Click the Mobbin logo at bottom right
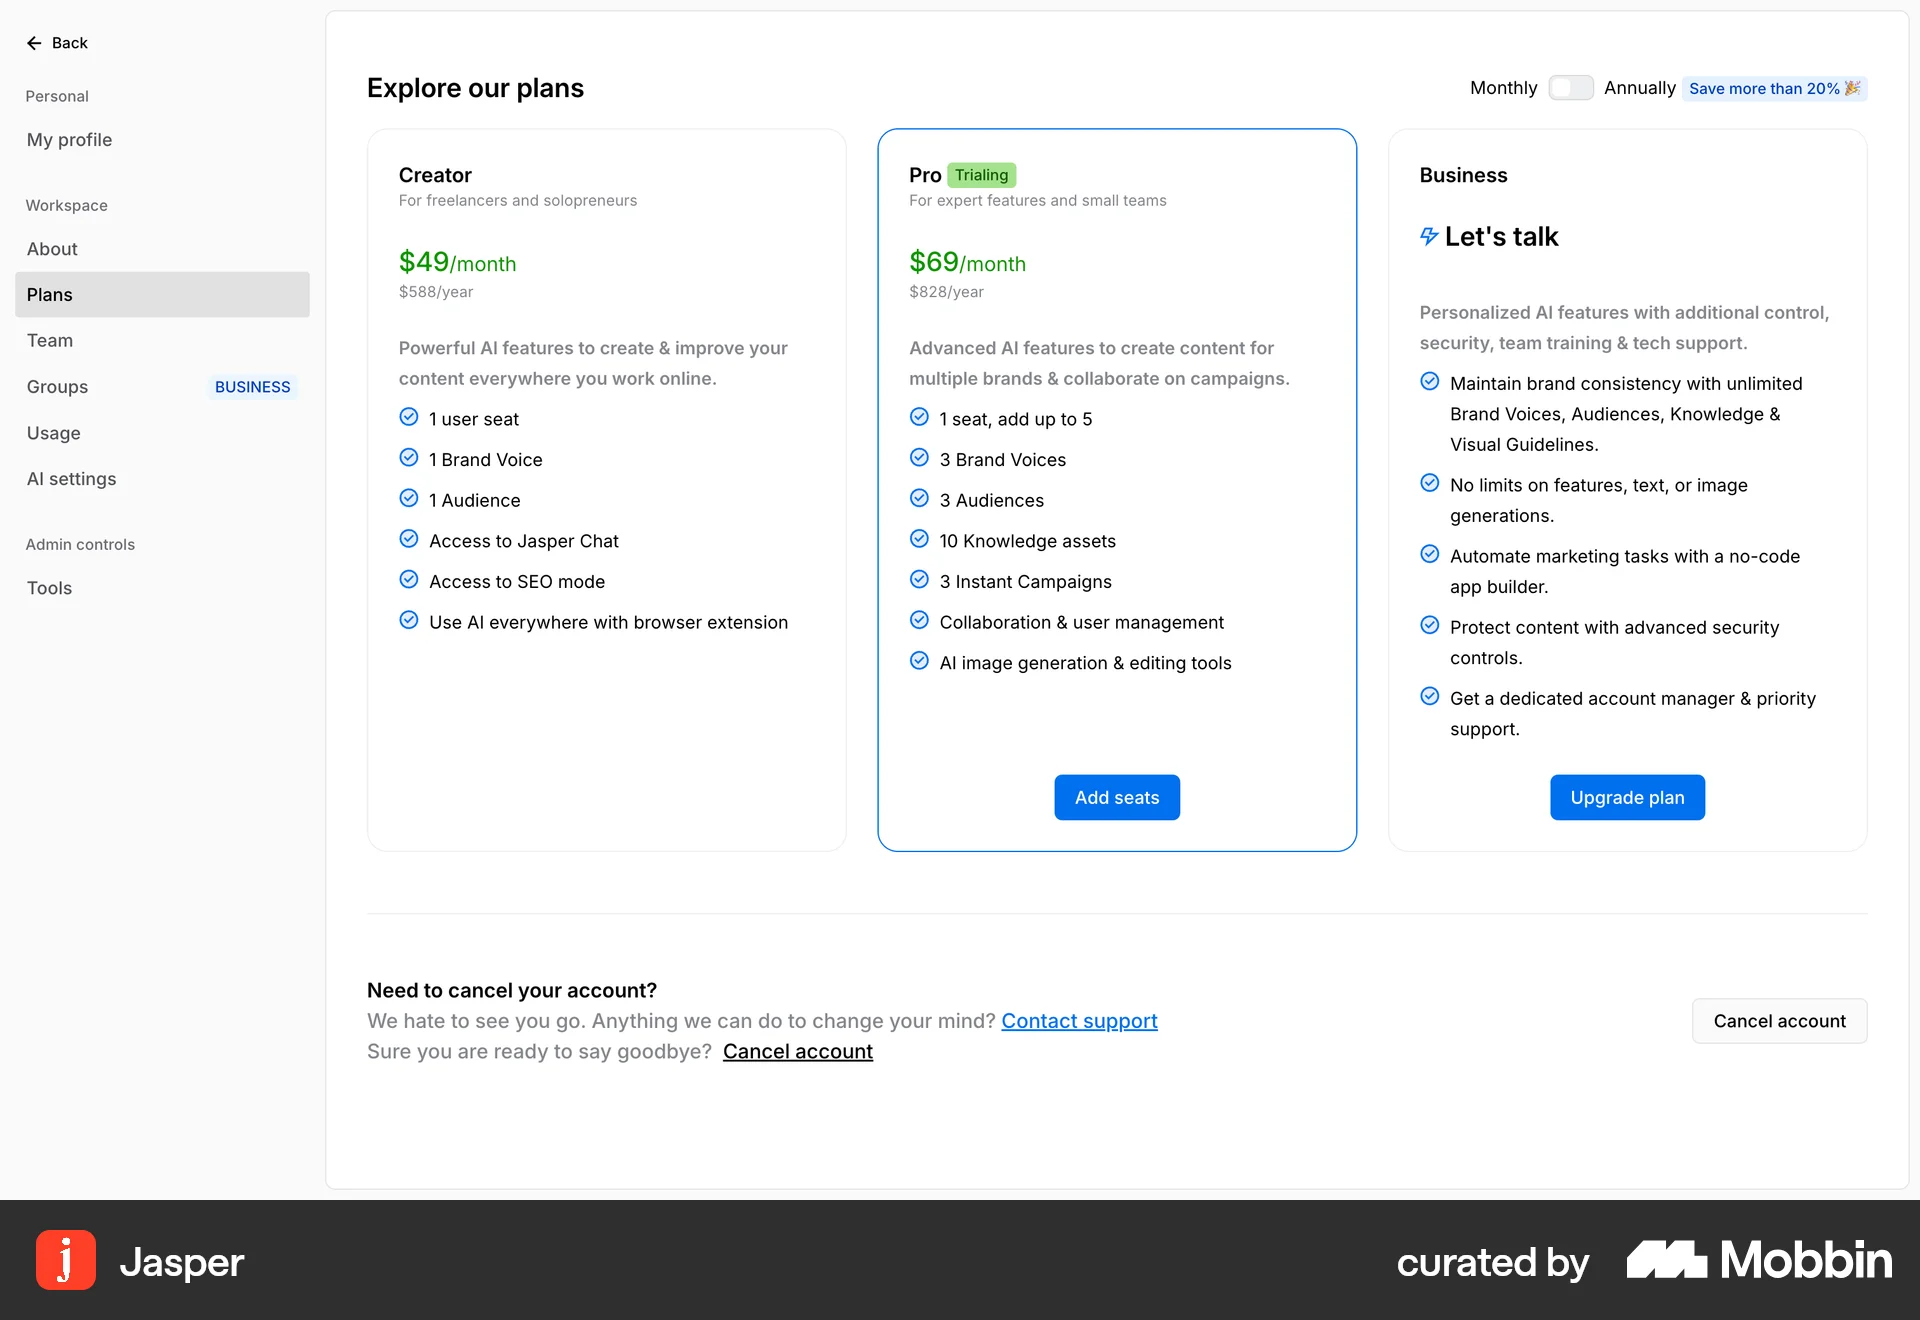Screen dimensions: 1920x1320 1757,1260
